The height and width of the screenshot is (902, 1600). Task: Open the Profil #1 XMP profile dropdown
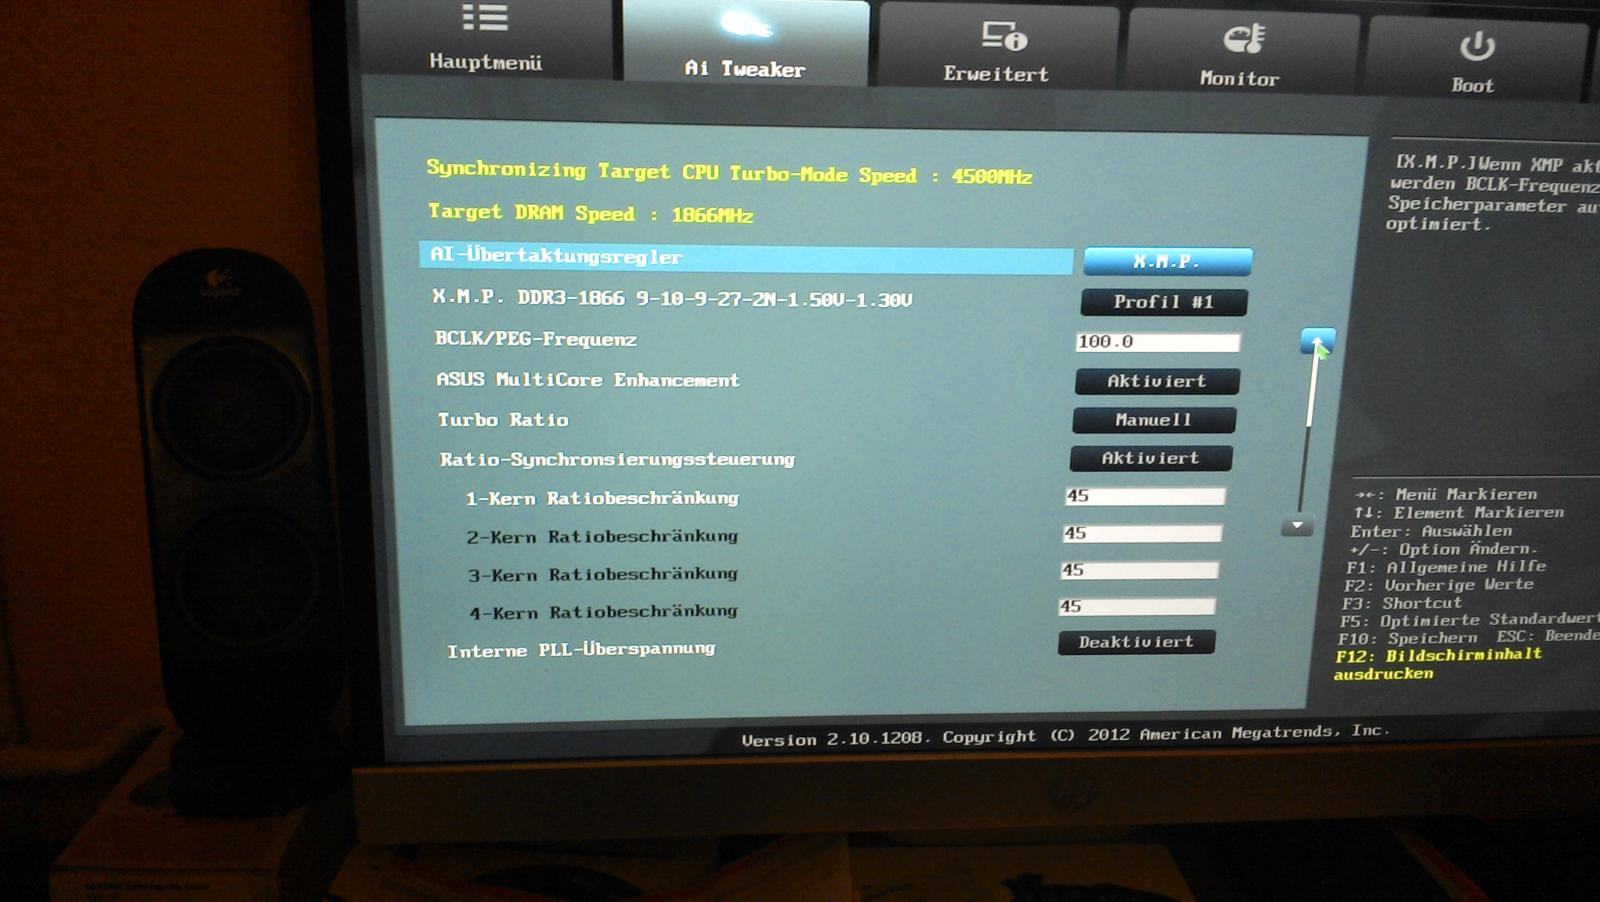[x=1163, y=301]
